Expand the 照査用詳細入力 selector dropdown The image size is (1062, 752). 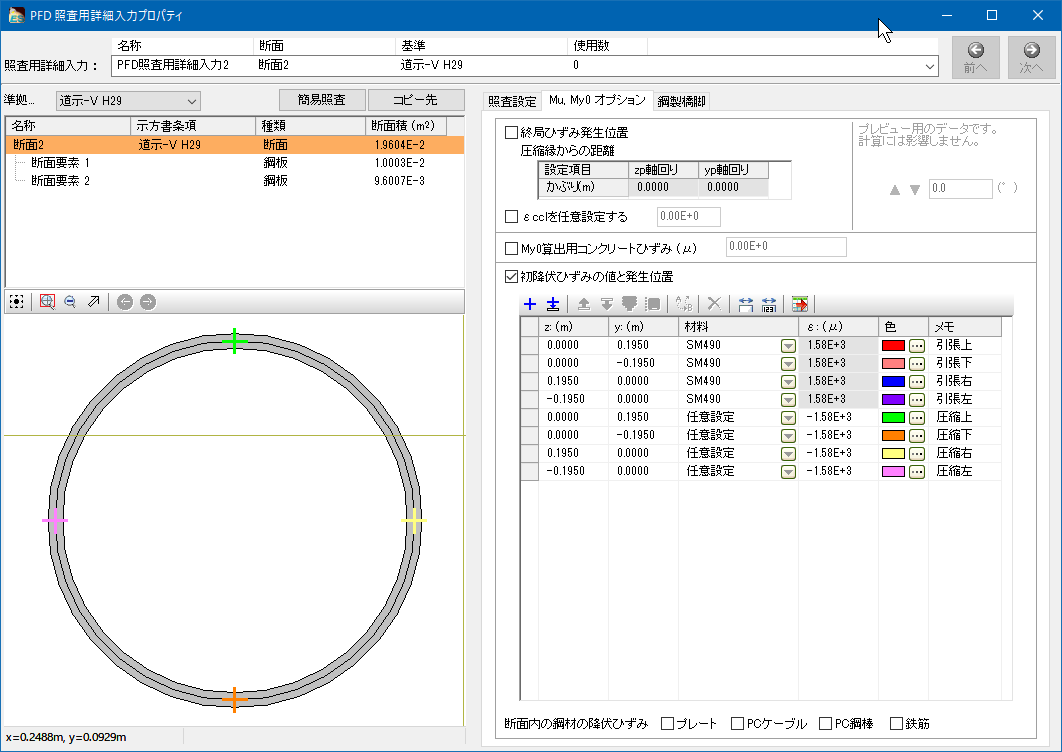pos(930,65)
